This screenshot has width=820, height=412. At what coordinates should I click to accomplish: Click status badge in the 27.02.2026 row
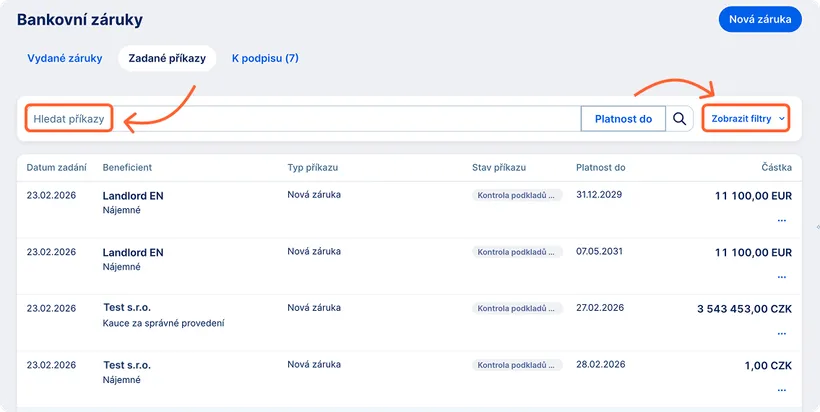(x=517, y=308)
